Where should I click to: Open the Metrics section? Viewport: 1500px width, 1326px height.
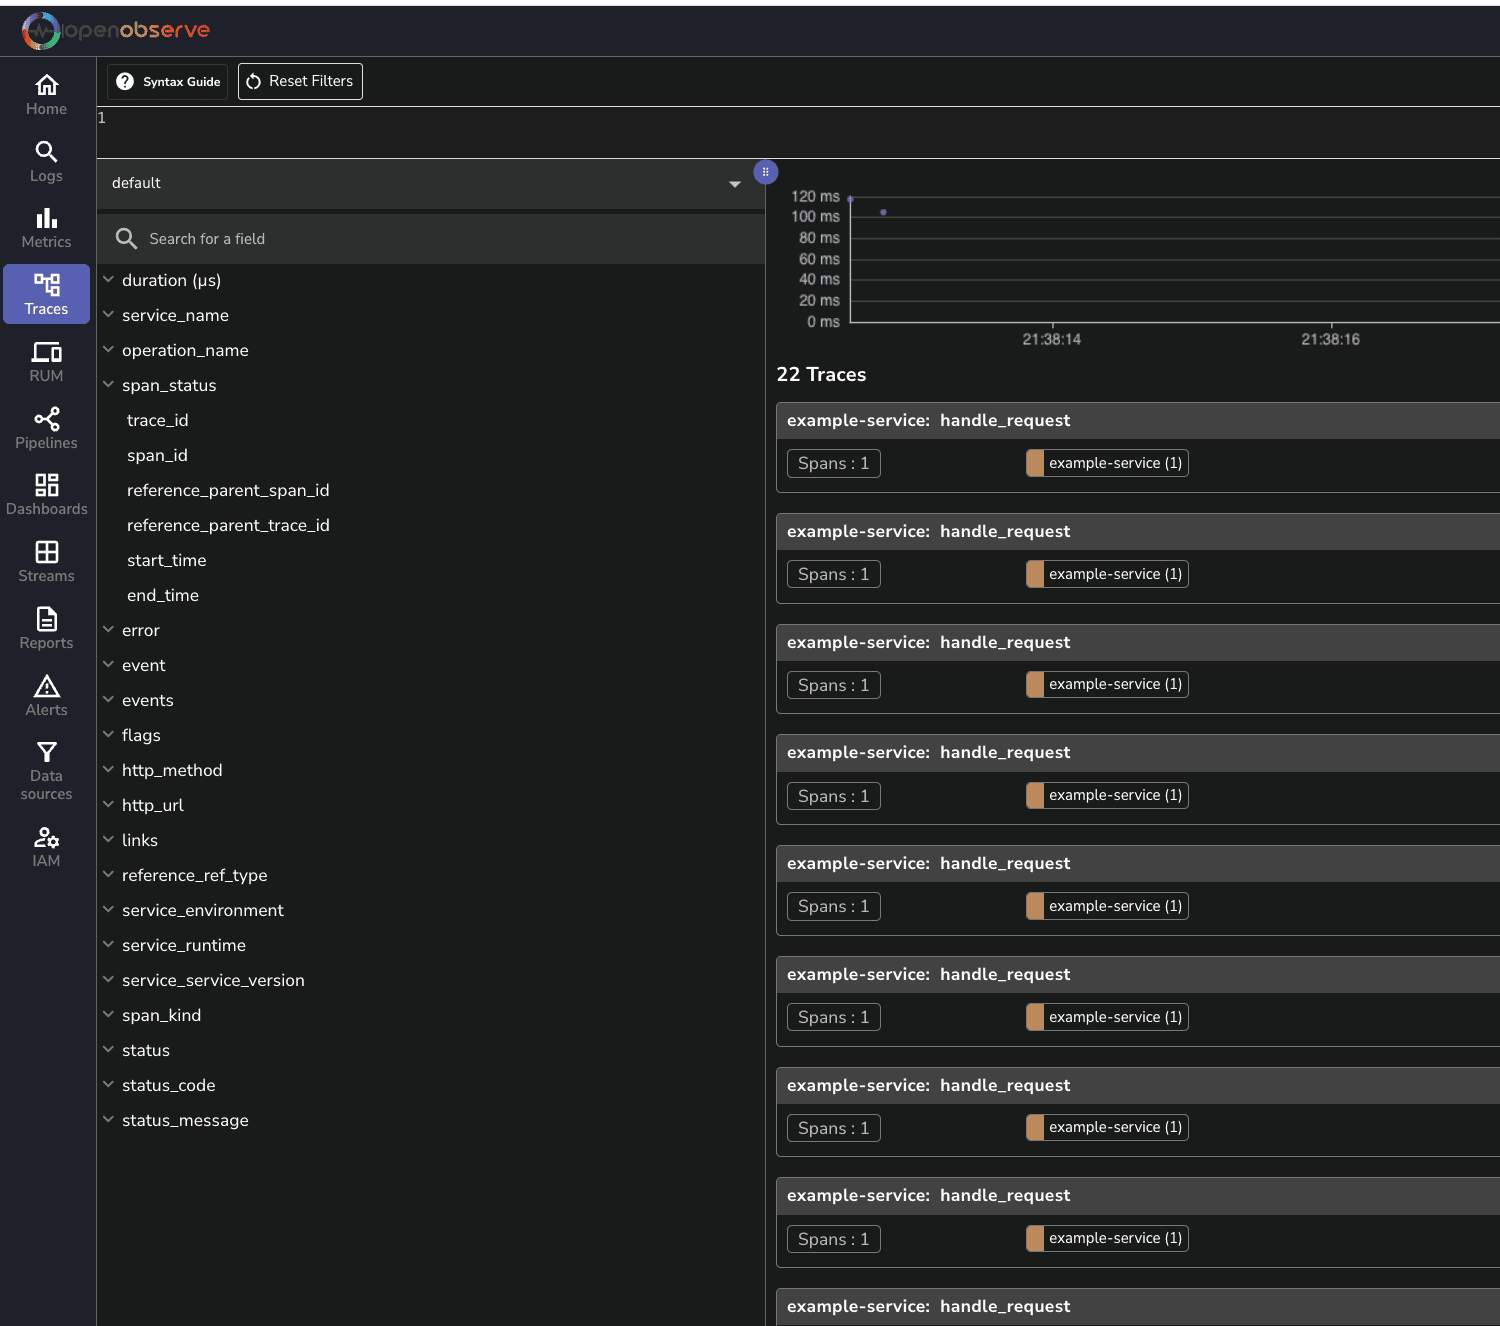46,228
